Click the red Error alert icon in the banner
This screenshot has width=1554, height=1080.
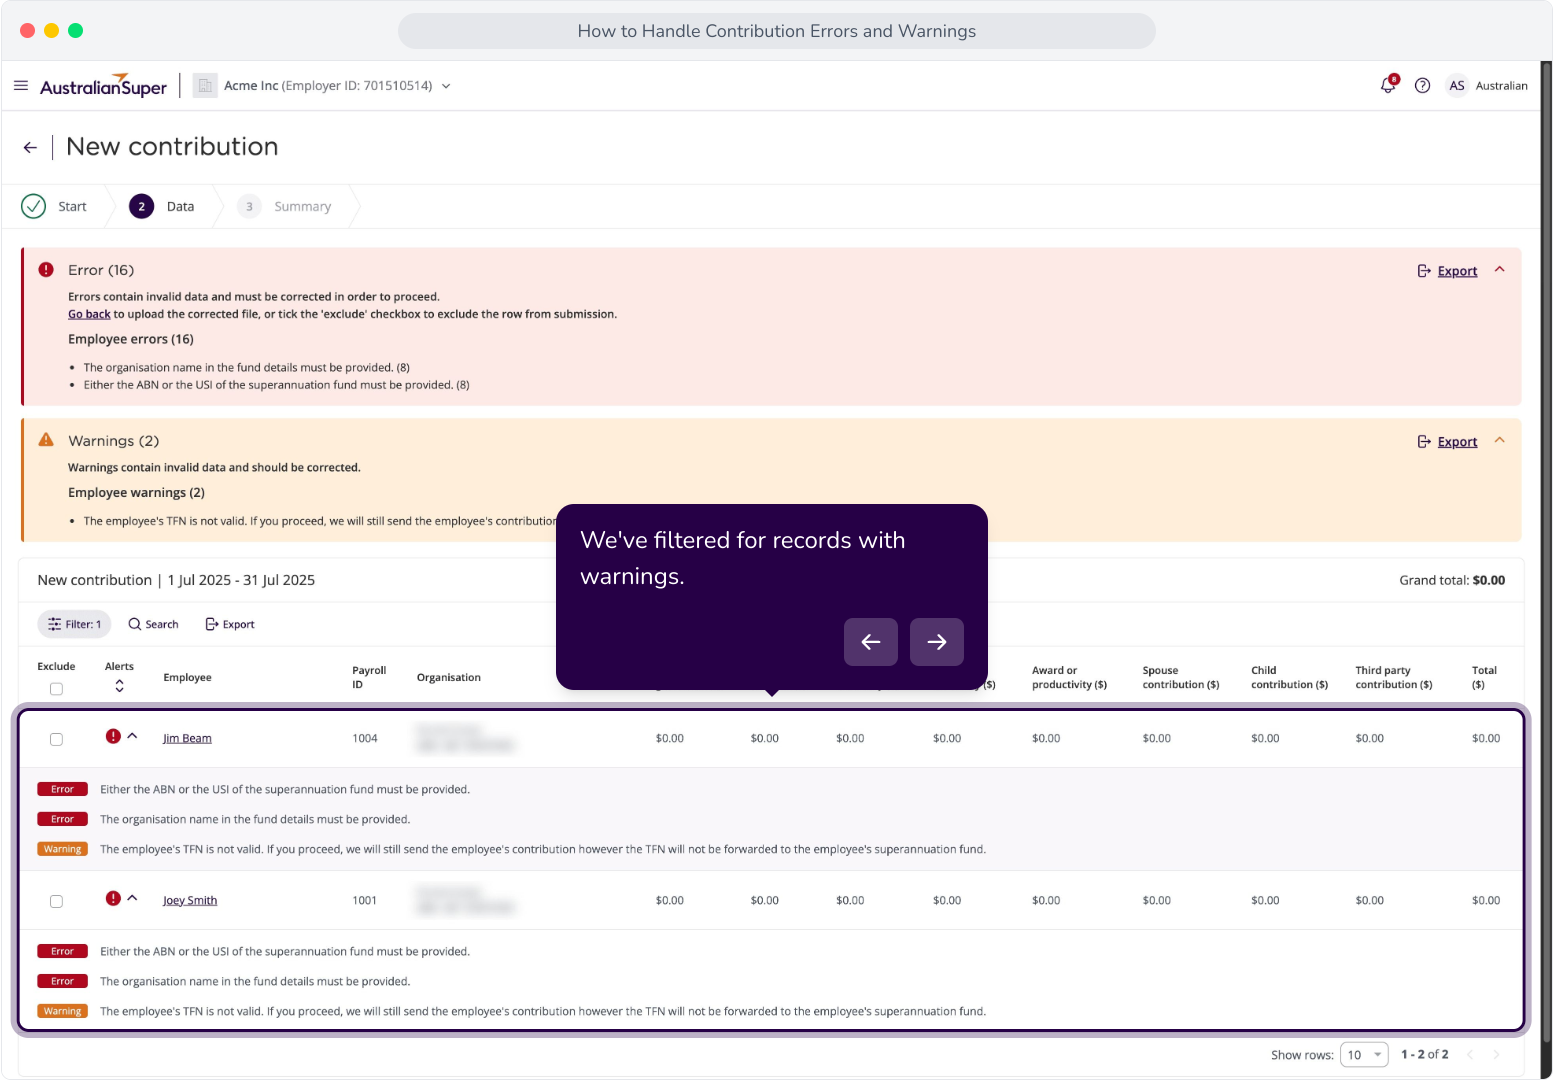[x=46, y=270]
